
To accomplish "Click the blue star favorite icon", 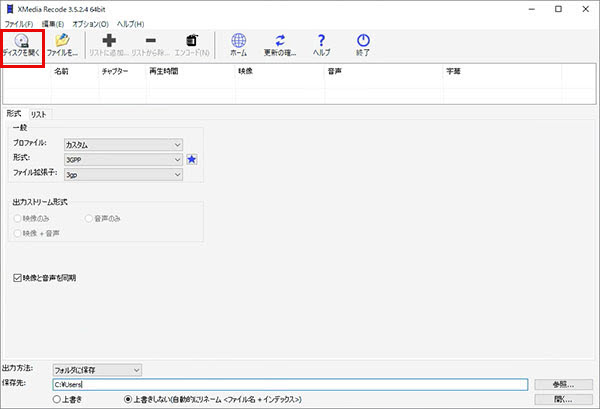I will click(x=192, y=159).
